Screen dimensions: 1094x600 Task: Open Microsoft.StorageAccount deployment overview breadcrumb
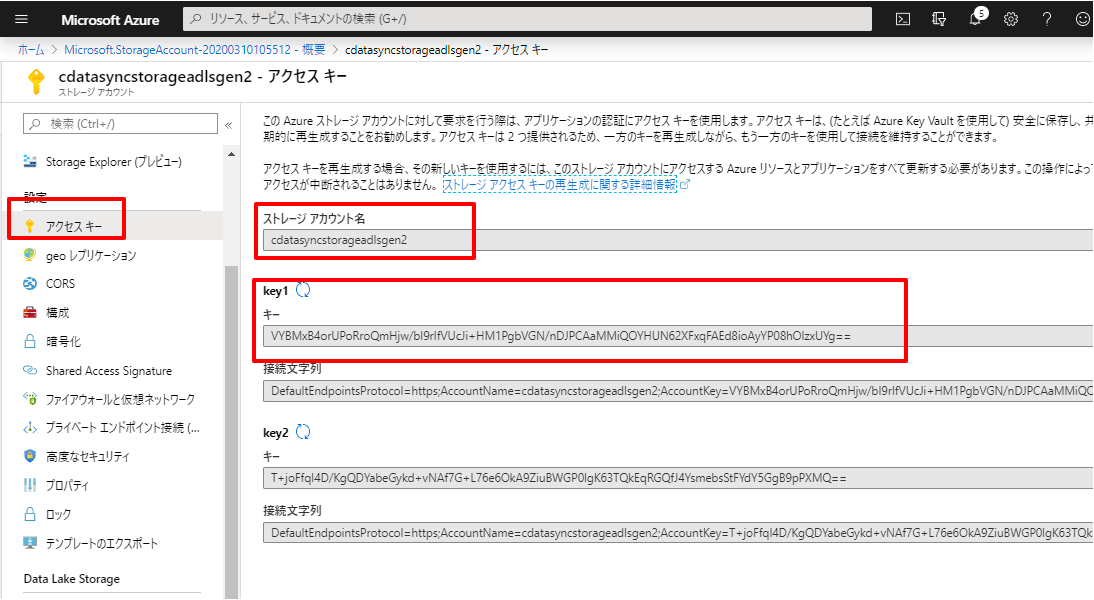coord(195,50)
